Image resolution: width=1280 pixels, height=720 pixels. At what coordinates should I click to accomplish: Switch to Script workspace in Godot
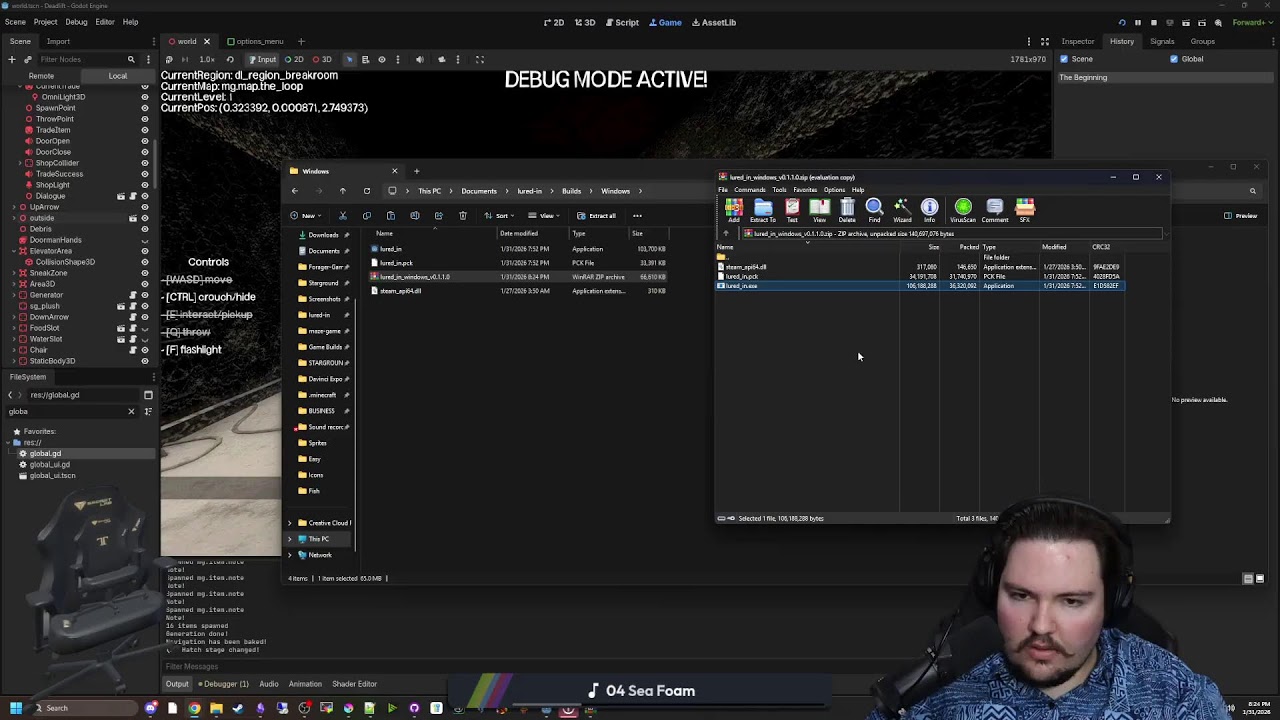(x=621, y=22)
